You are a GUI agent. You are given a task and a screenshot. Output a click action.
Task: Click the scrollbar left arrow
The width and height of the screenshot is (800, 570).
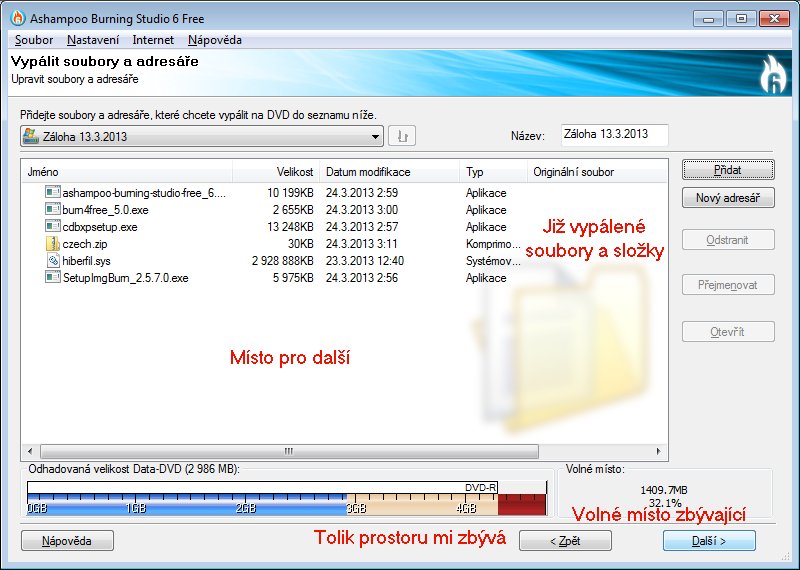(30, 451)
